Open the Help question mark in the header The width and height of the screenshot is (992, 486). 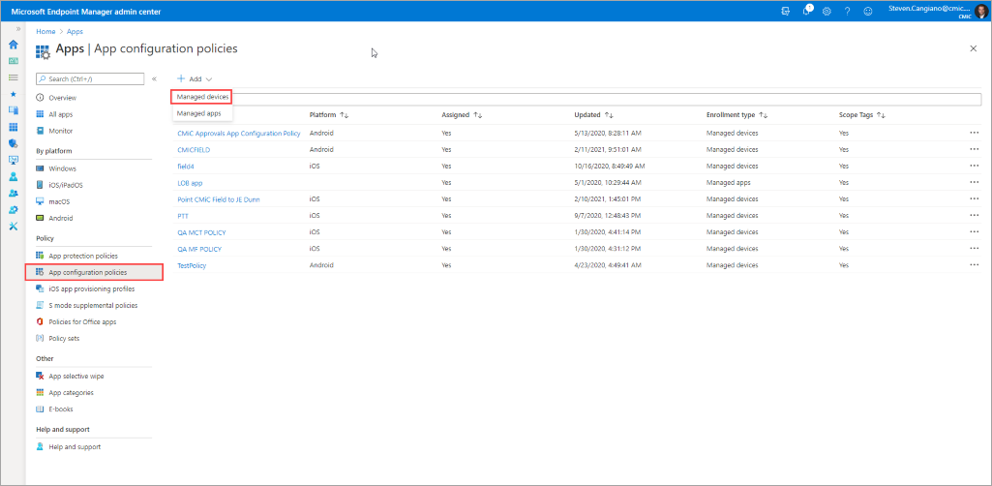coord(847,11)
